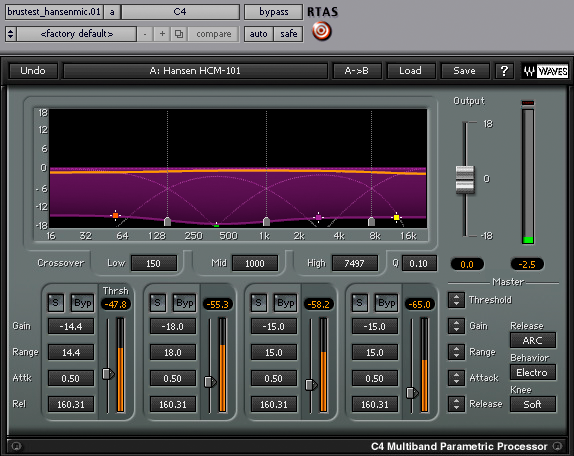
Task: Select the green low-mid band marker on graph
Action: [x=216, y=225]
